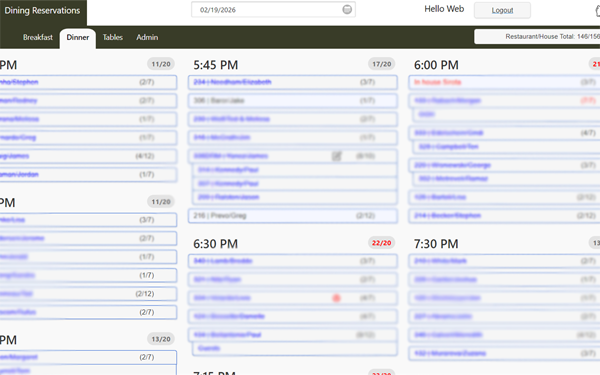This screenshot has width=600, height=375.
Task: Click the 17/20 badge for 5:45 PM
Action: pos(382,64)
